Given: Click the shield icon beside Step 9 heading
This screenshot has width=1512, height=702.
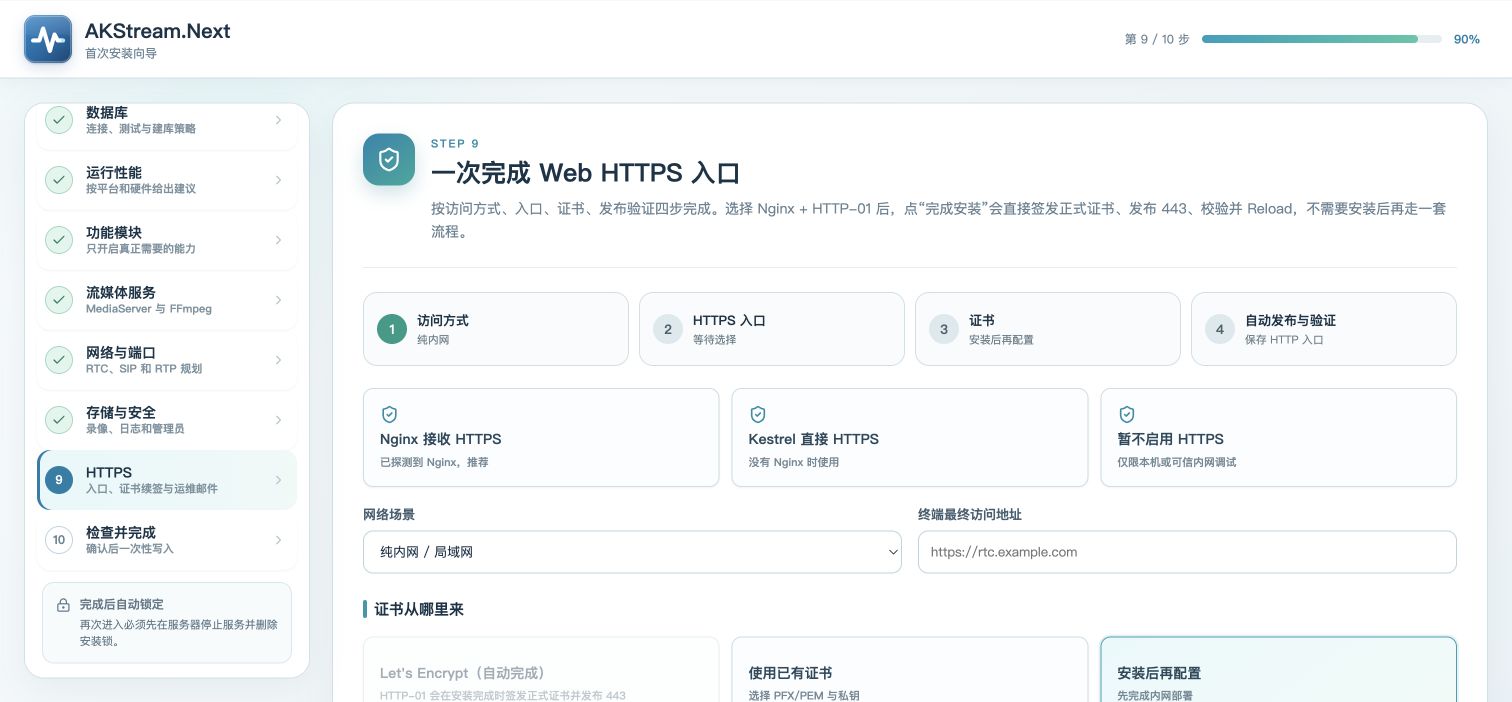Looking at the screenshot, I should pos(389,160).
